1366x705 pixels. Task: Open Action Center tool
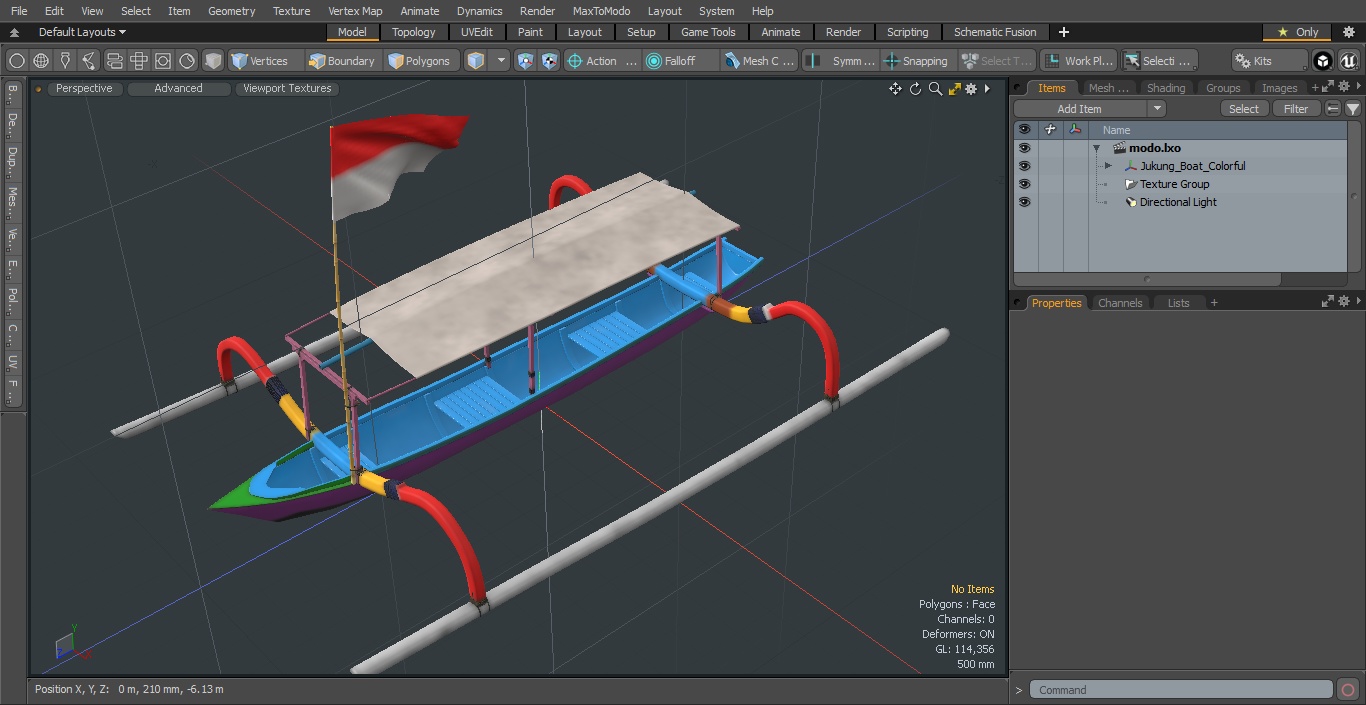(x=602, y=61)
